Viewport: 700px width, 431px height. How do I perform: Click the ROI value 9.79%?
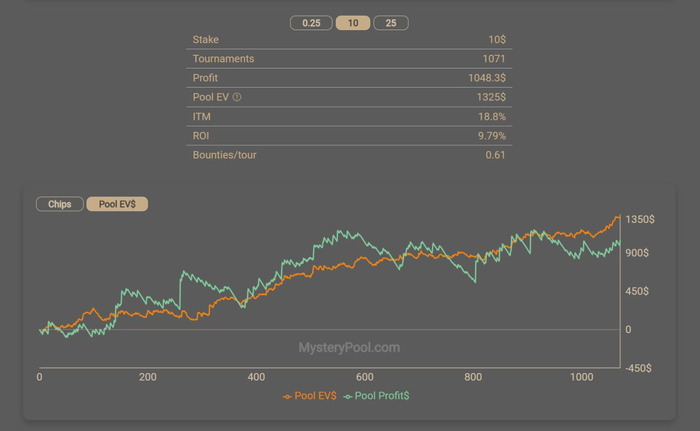491,136
